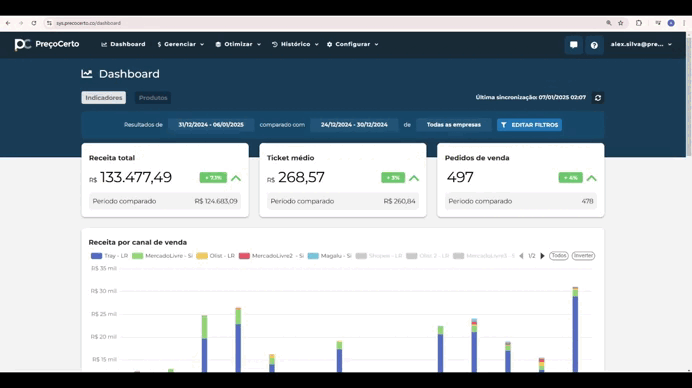Open the alex.silva user account dropdown

tap(641, 44)
